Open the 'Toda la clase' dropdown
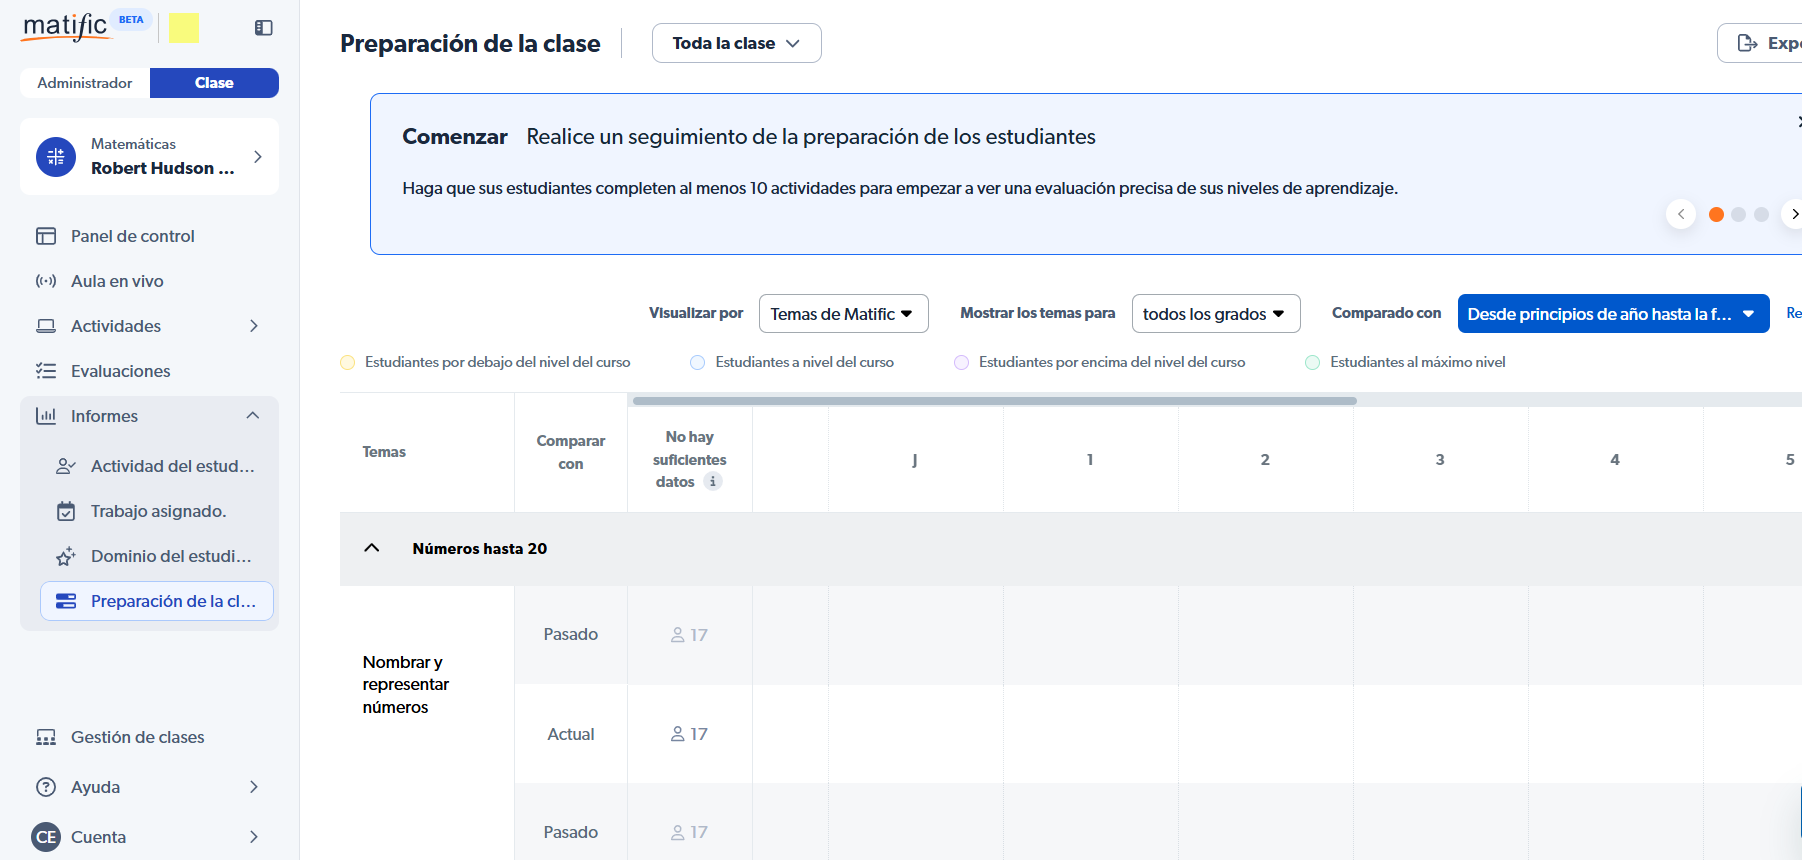The width and height of the screenshot is (1802, 860). 736,43
